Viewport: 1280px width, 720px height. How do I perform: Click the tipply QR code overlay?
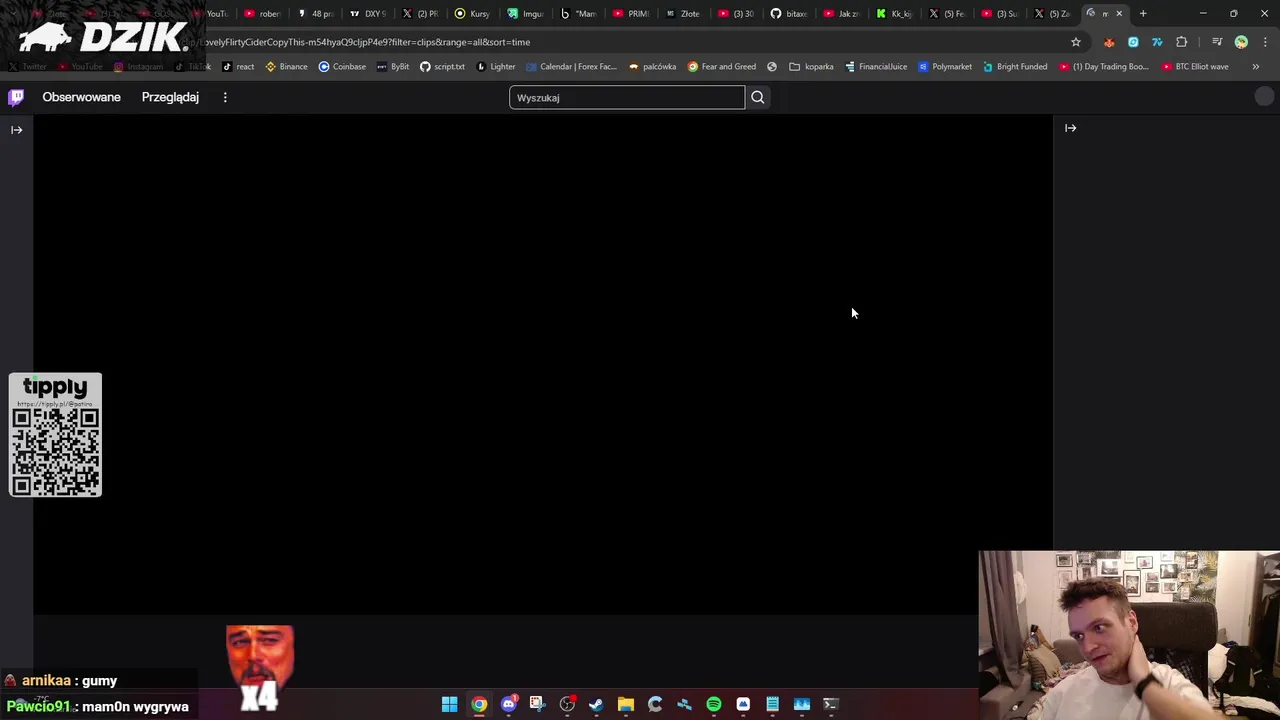[55, 435]
